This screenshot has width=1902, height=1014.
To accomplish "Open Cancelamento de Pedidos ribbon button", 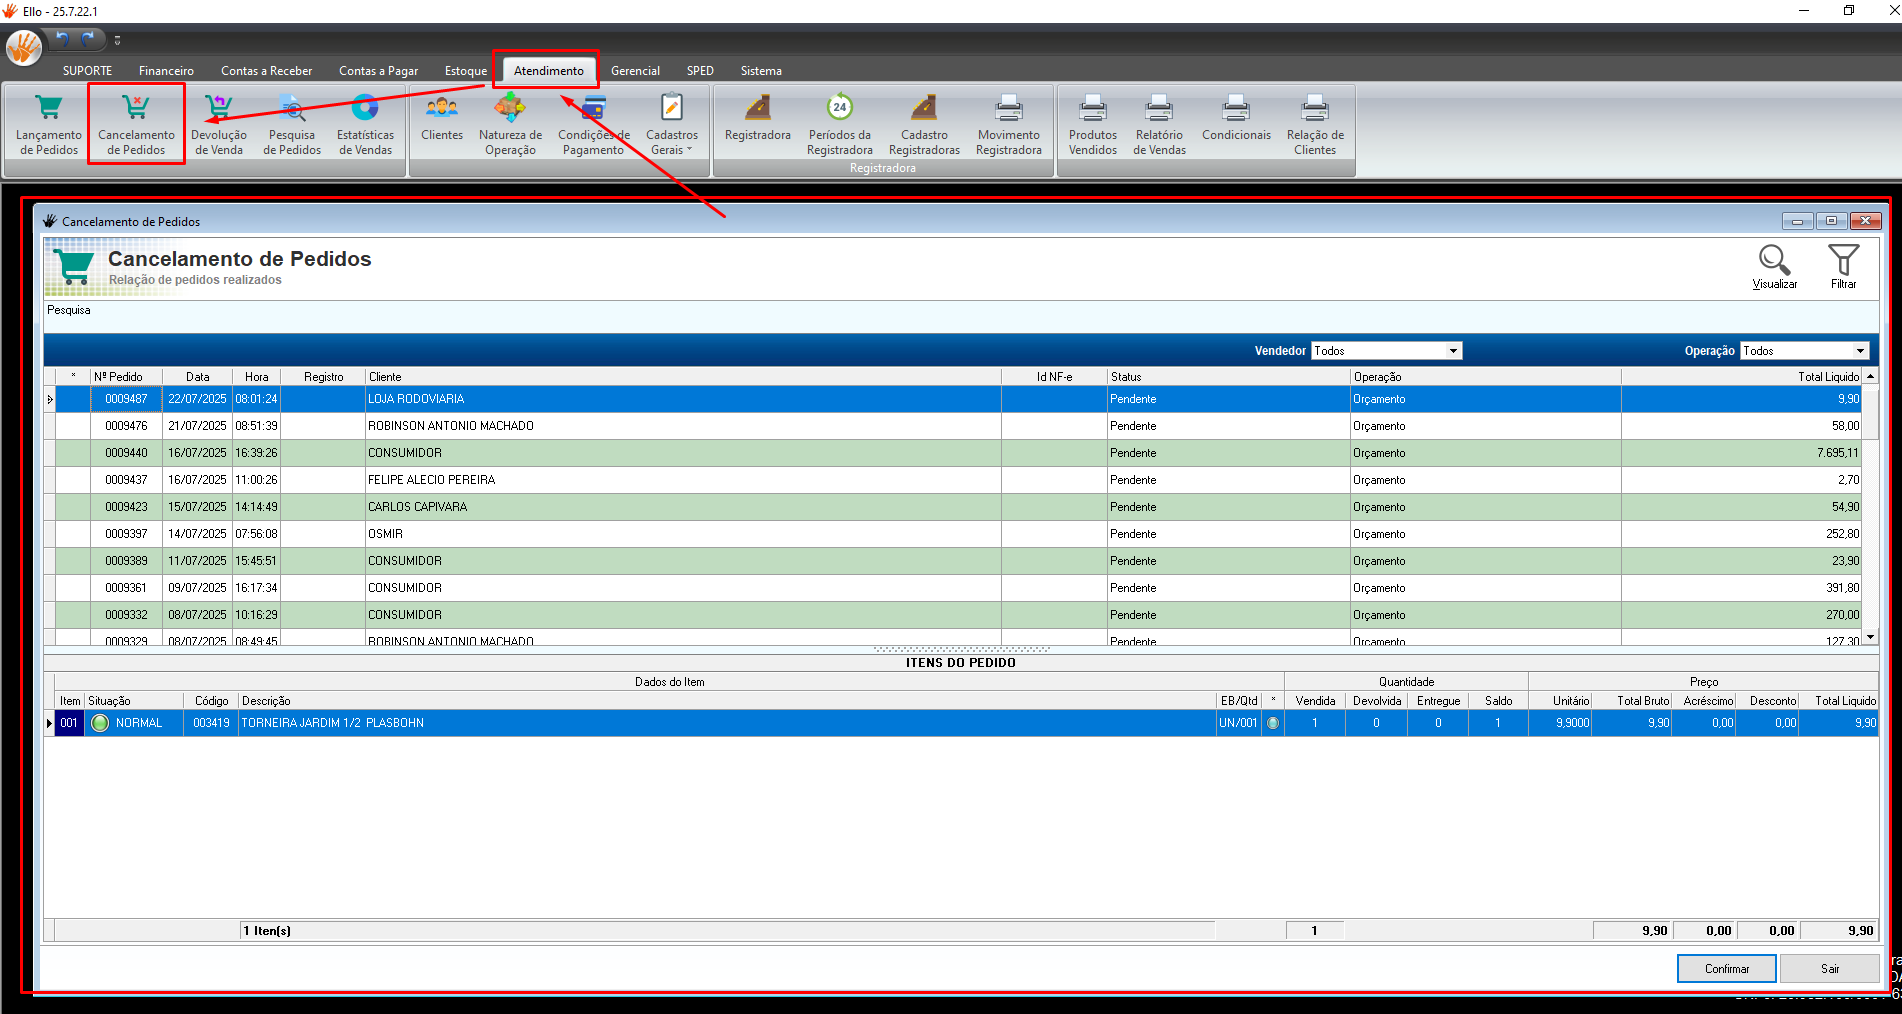I will pyautogui.click(x=136, y=124).
